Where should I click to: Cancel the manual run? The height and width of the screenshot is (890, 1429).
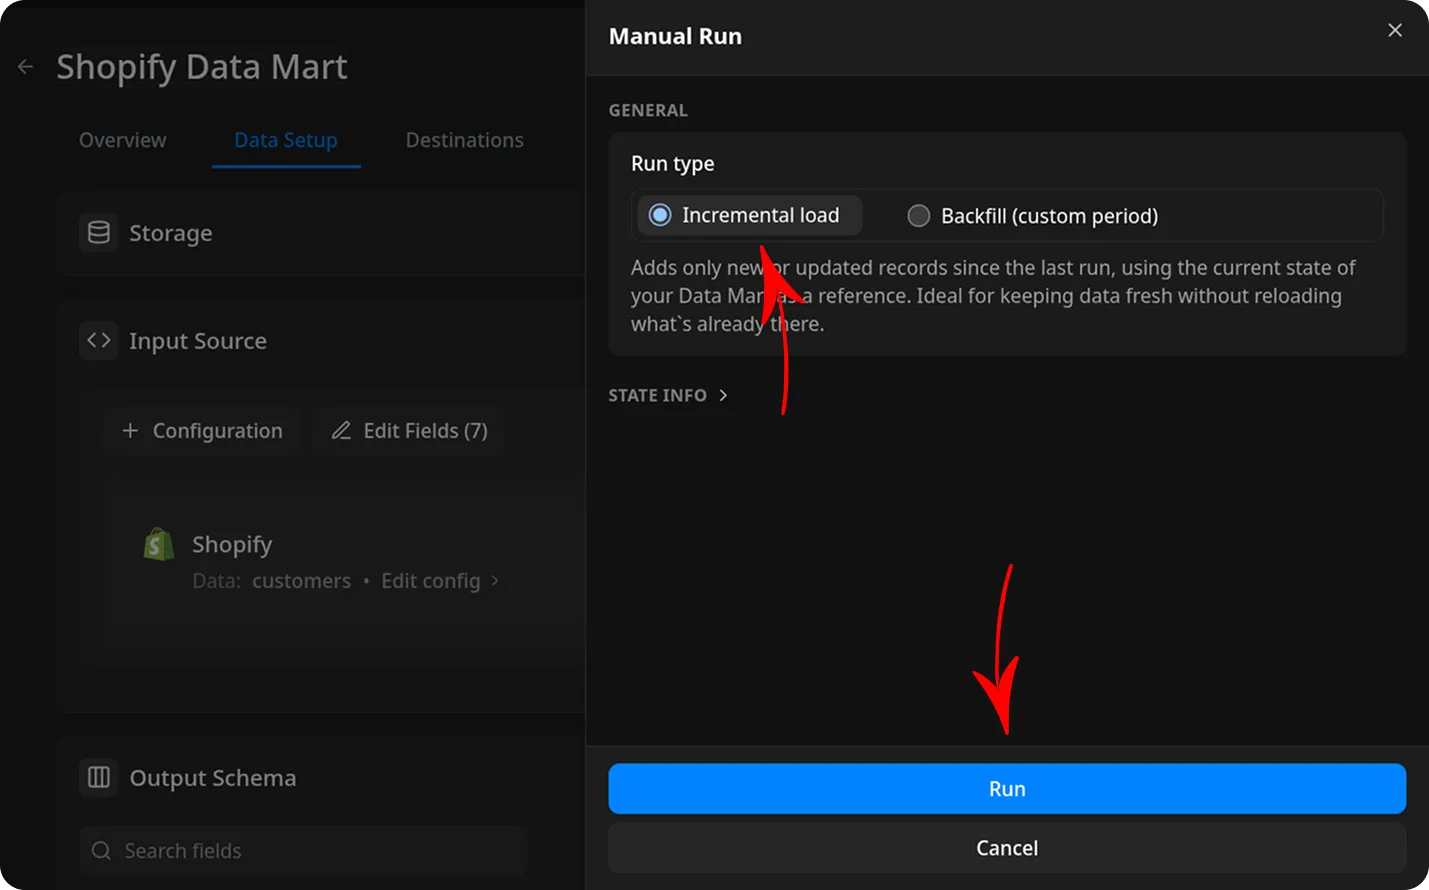1007,847
